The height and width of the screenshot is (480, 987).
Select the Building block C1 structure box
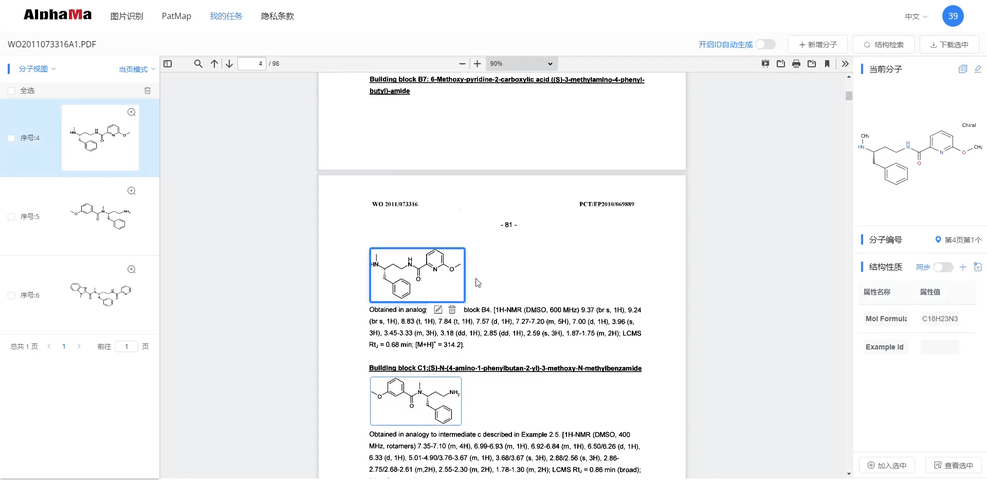[x=415, y=401]
